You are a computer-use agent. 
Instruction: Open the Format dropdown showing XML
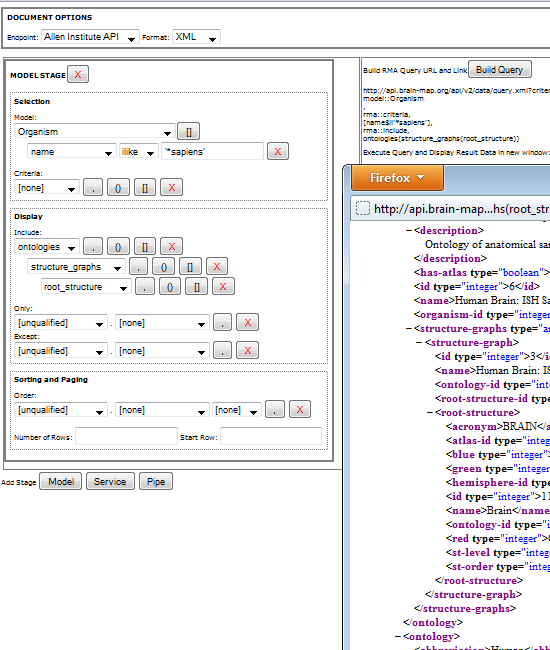point(196,37)
